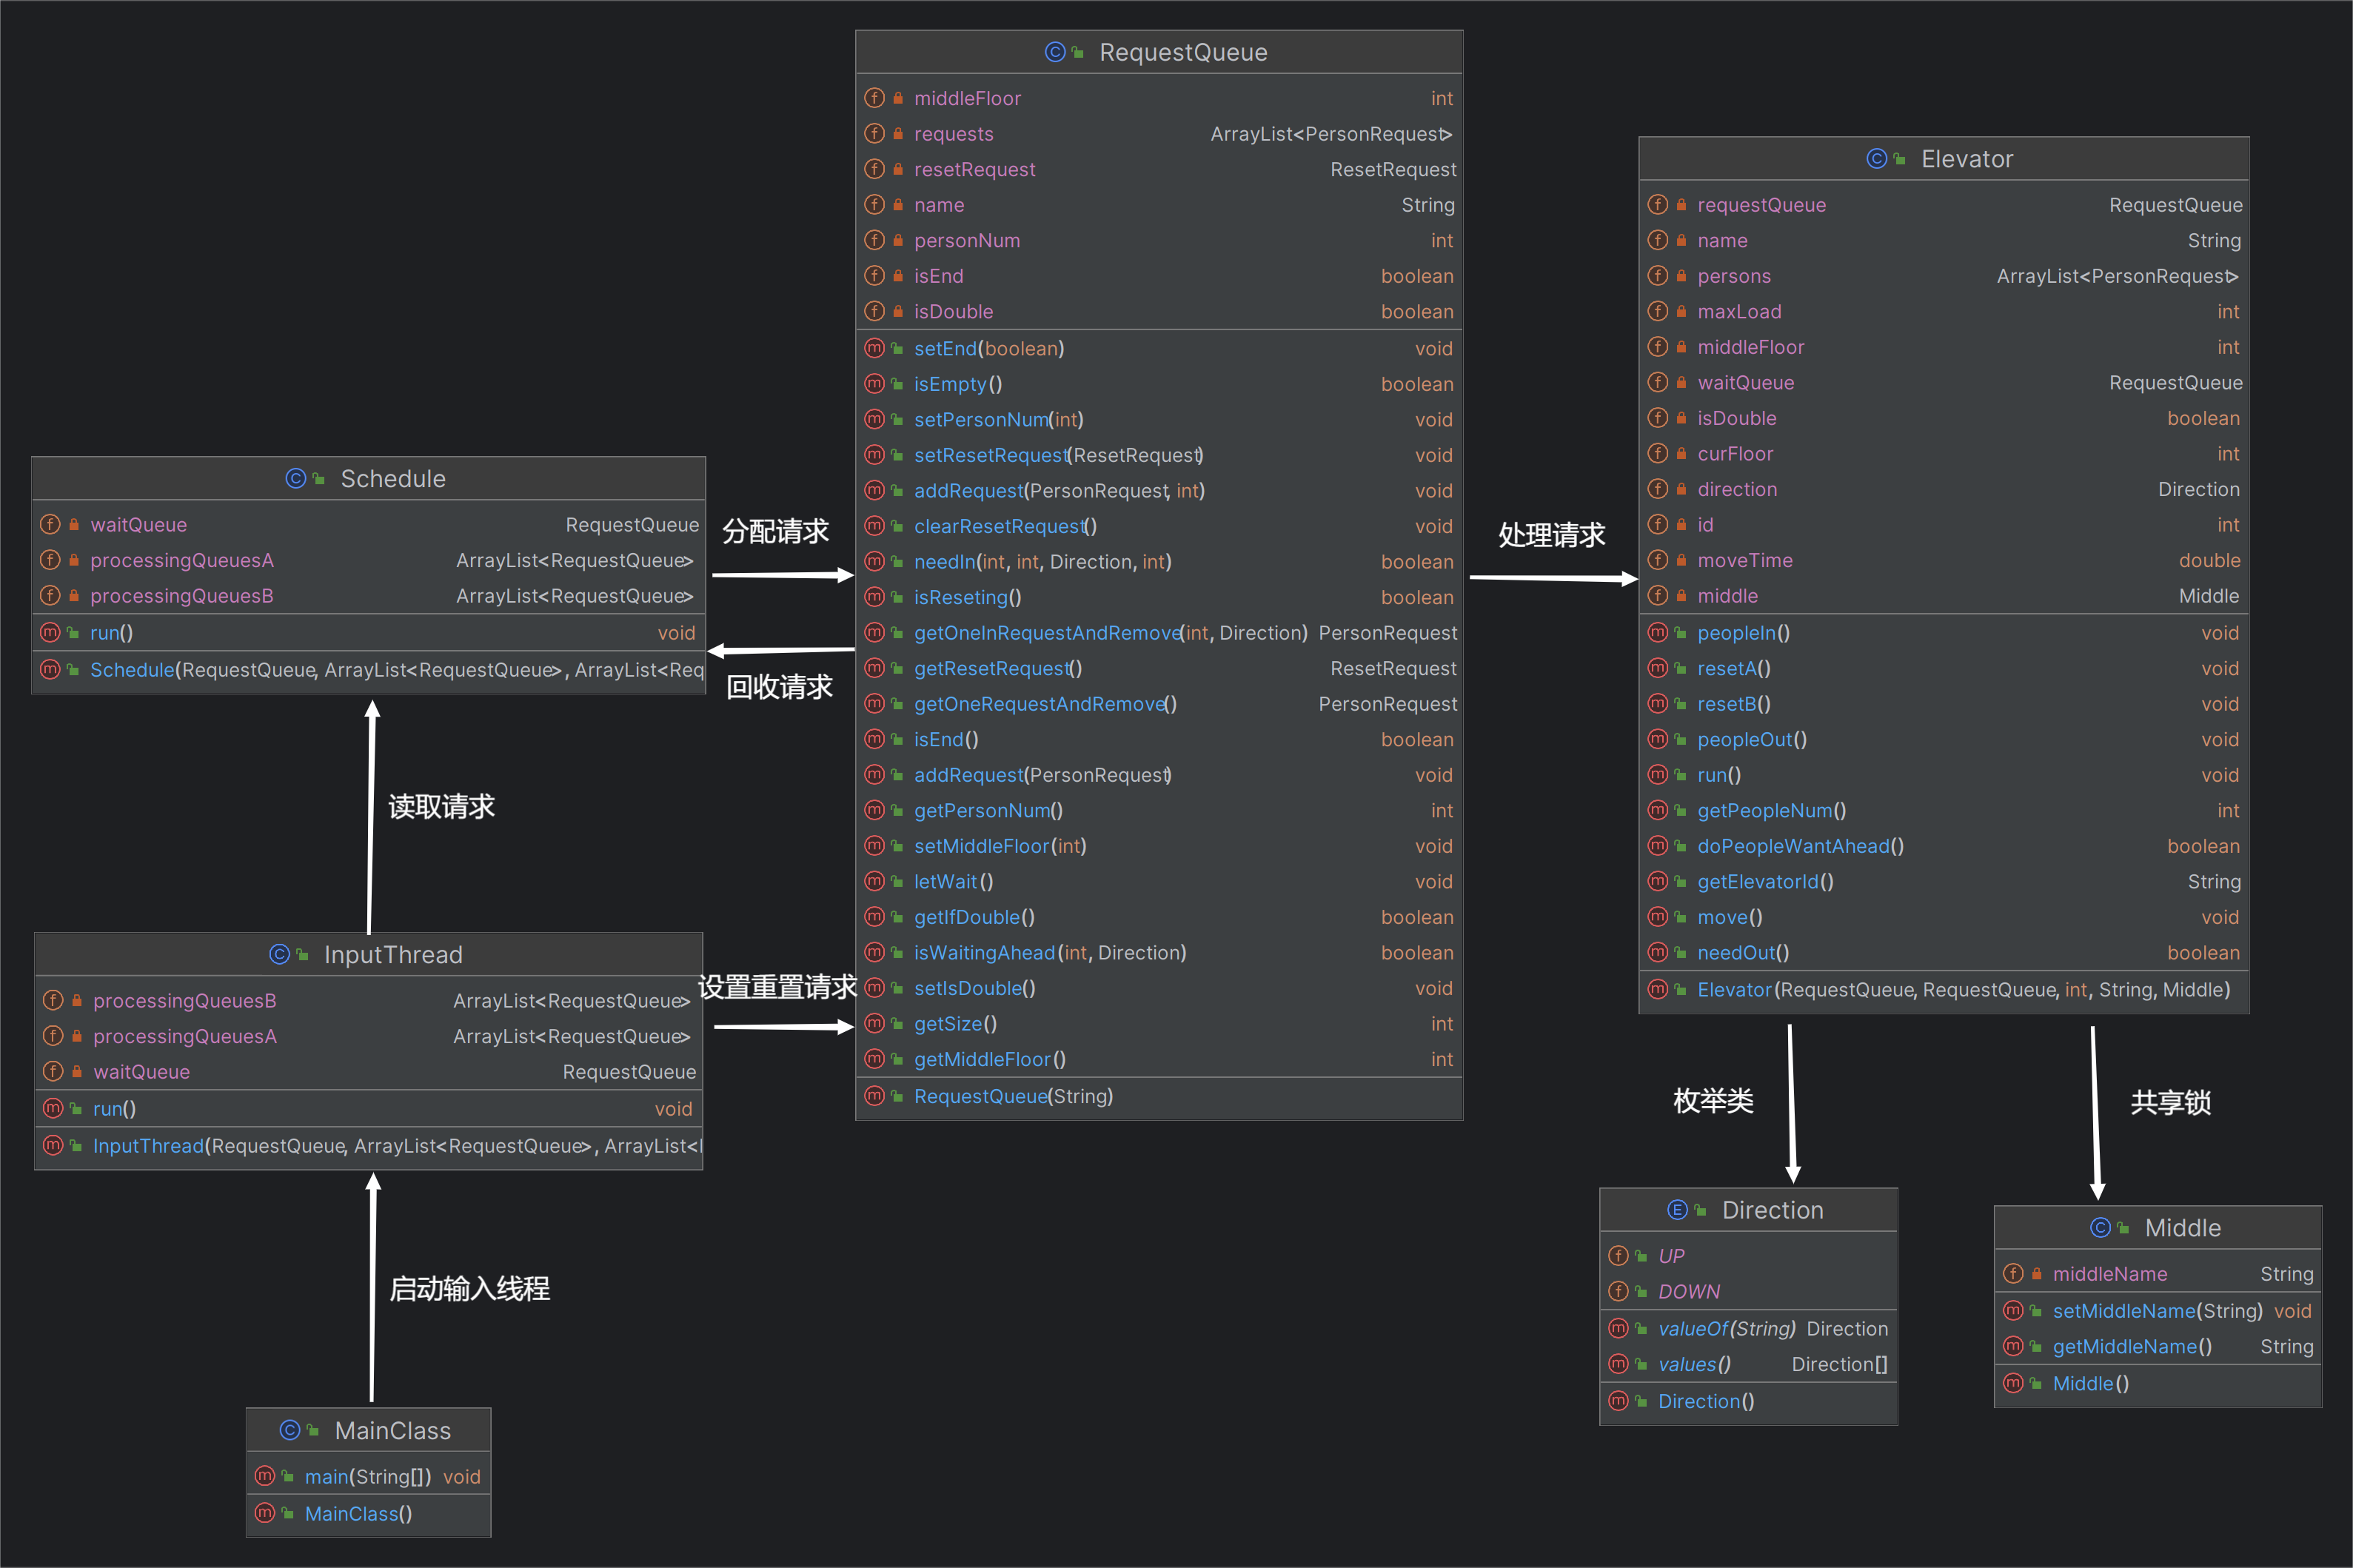Select the waitQueue field in InputThread

point(369,1072)
